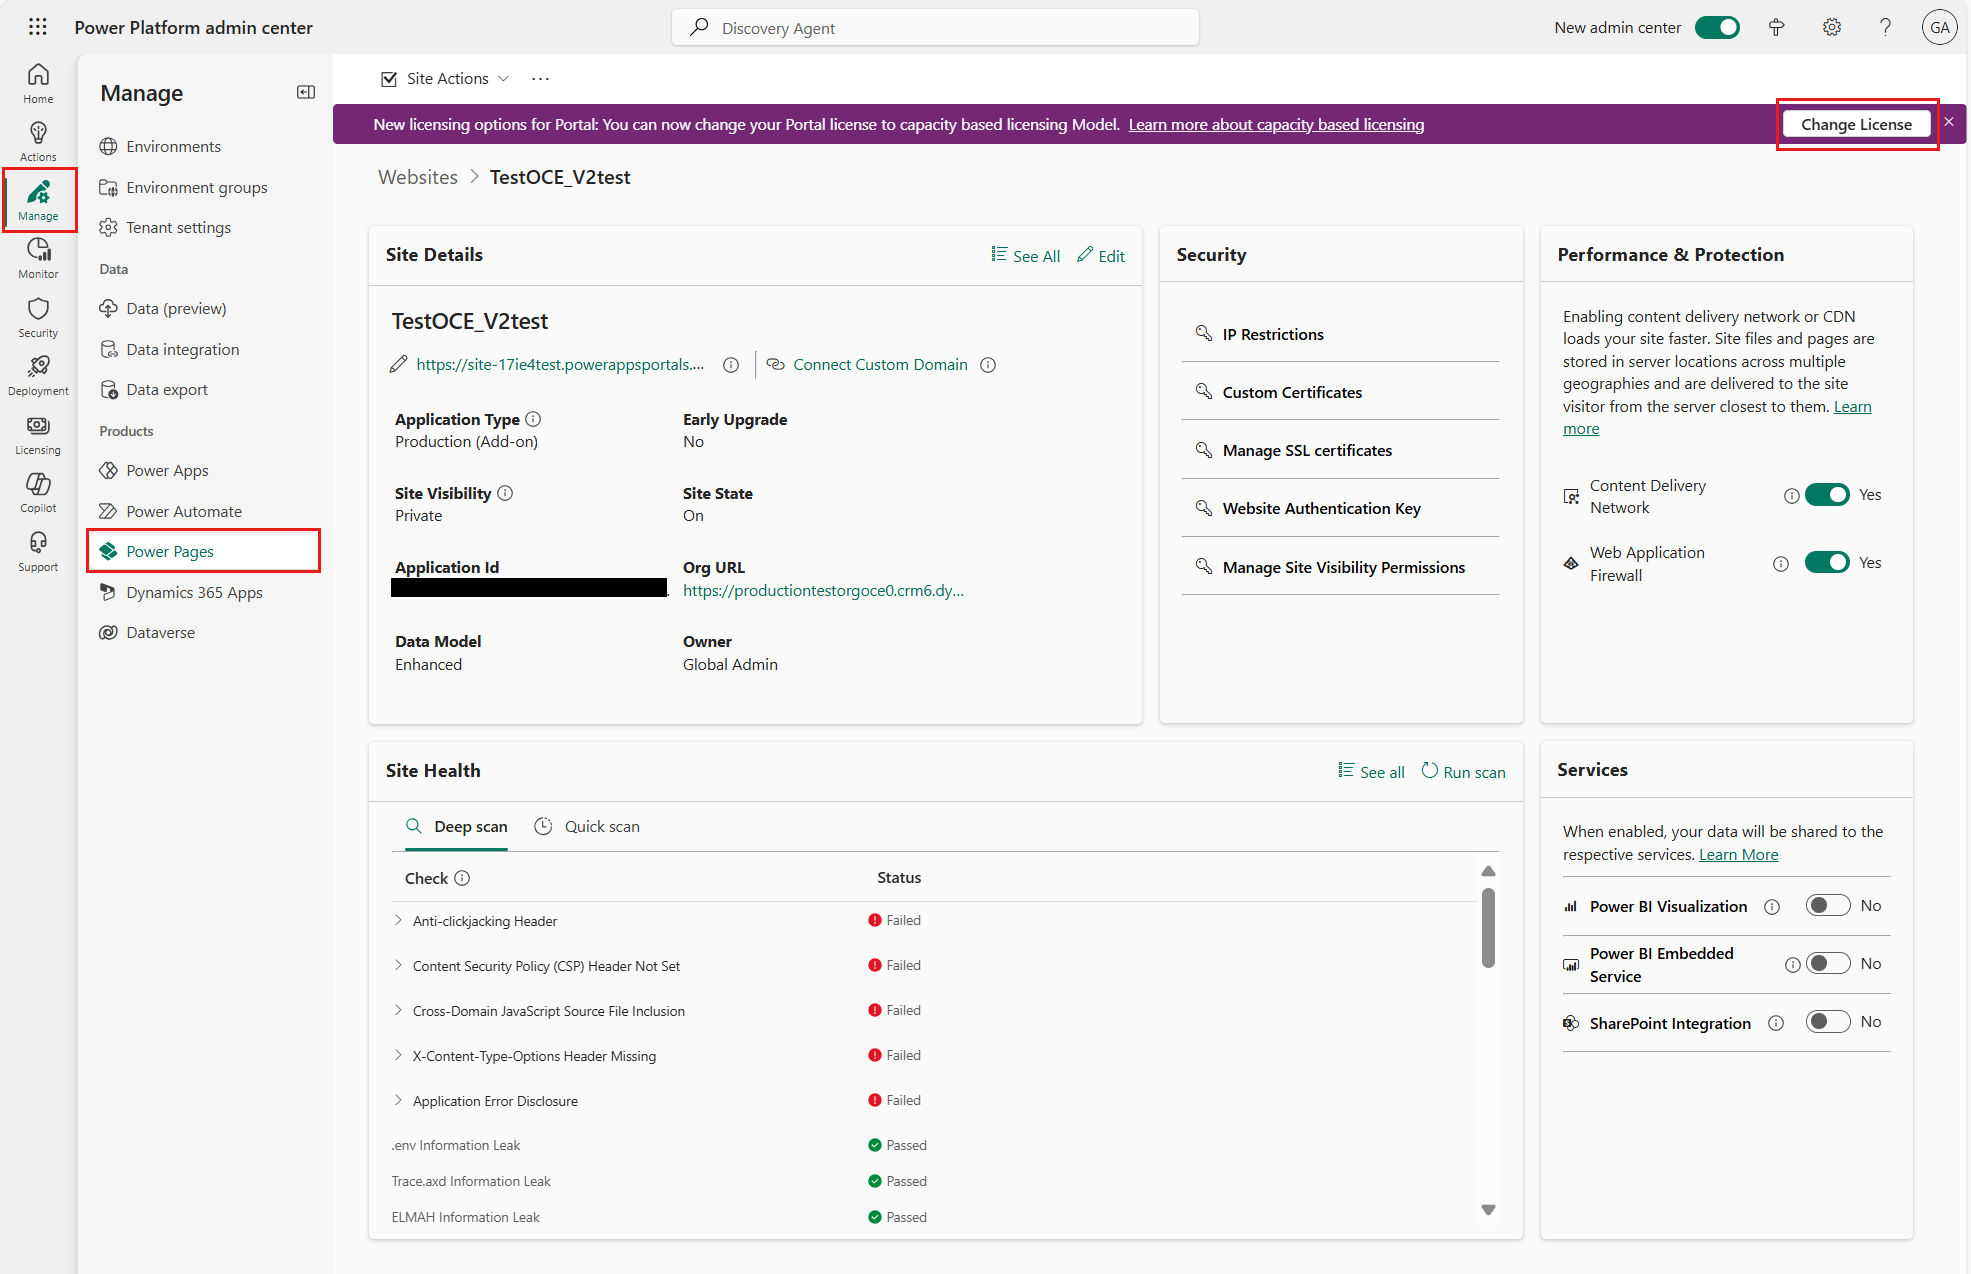Image resolution: width=1971 pixels, height=1274 pixels.
Task: Open the app launcher waffle icon
Action: point(38,27)
